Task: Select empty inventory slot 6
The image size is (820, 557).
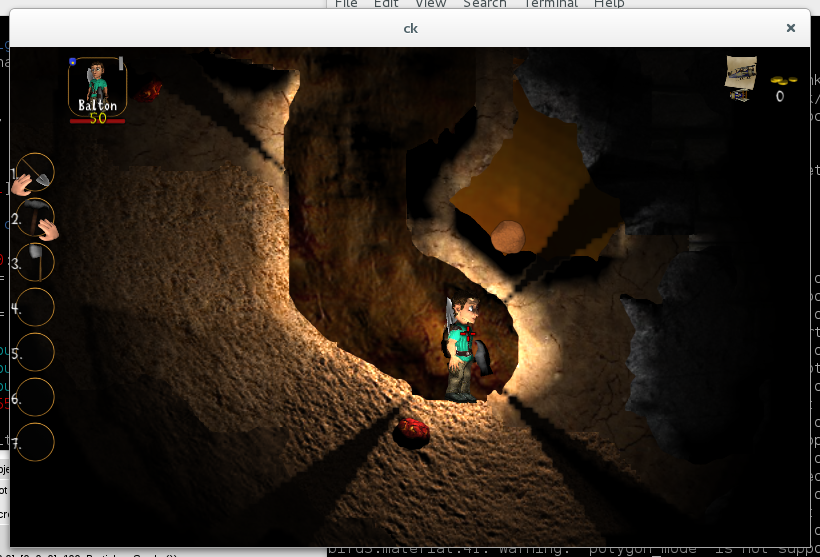Action: [x=35, y=397]
